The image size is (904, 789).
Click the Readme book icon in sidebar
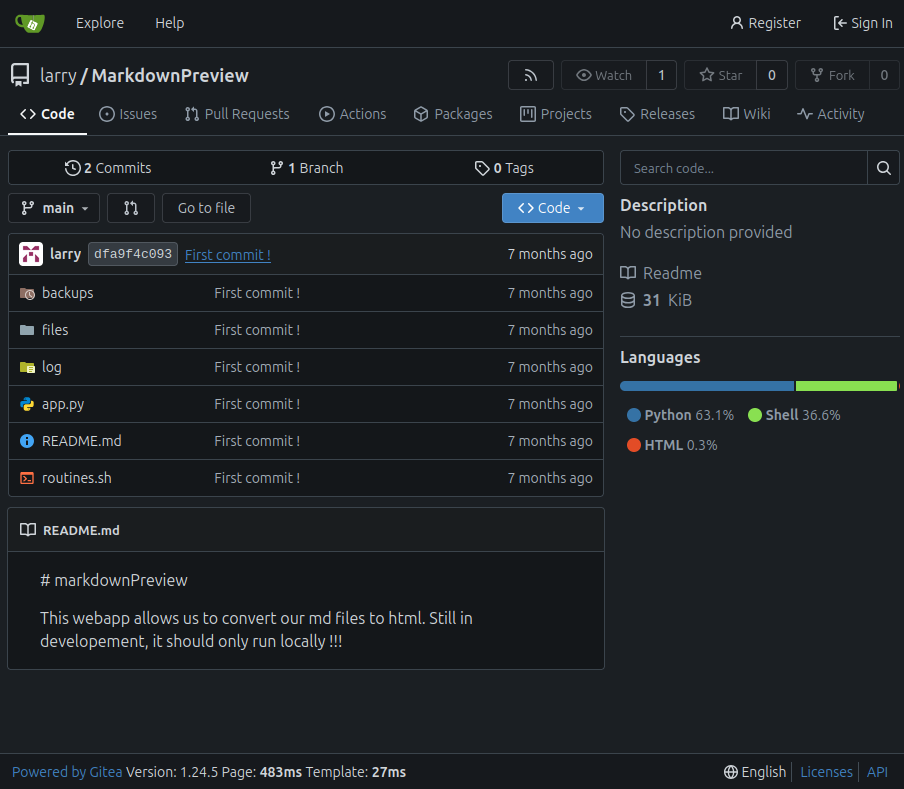coord(628,273)
